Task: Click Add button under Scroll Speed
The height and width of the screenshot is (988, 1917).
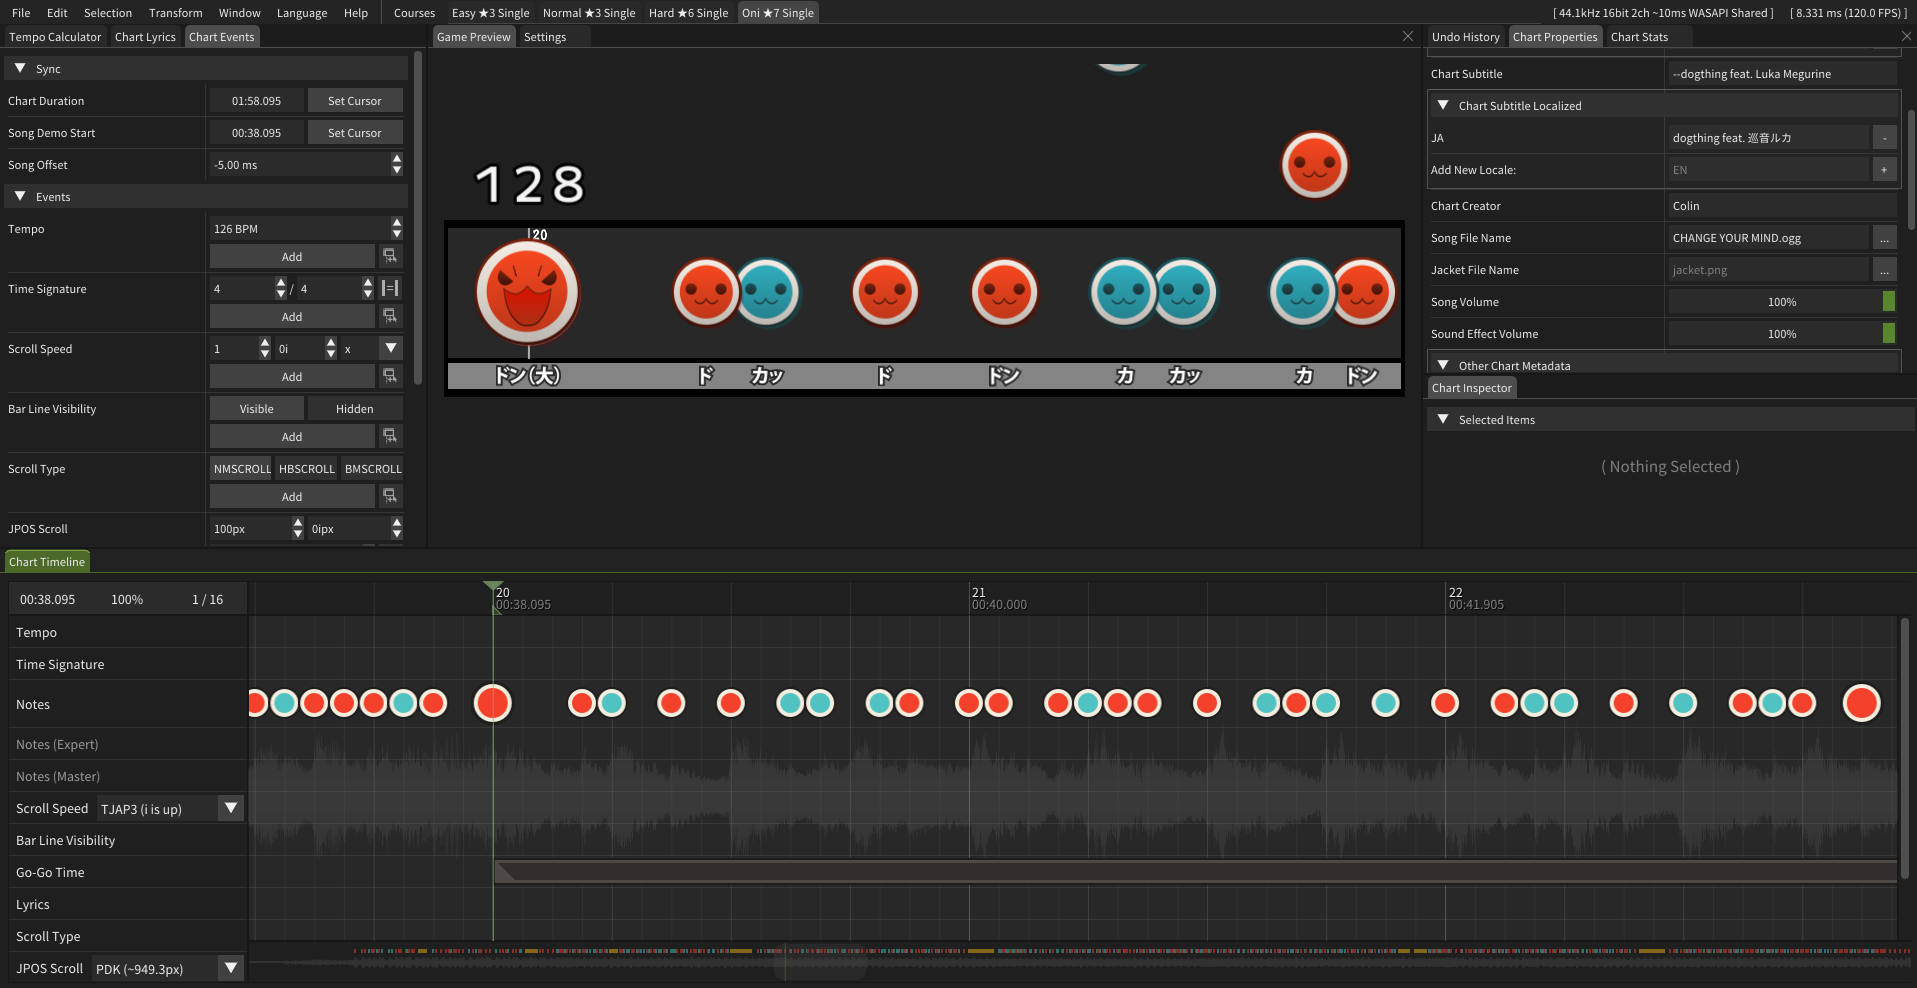Action: [292, 376]
